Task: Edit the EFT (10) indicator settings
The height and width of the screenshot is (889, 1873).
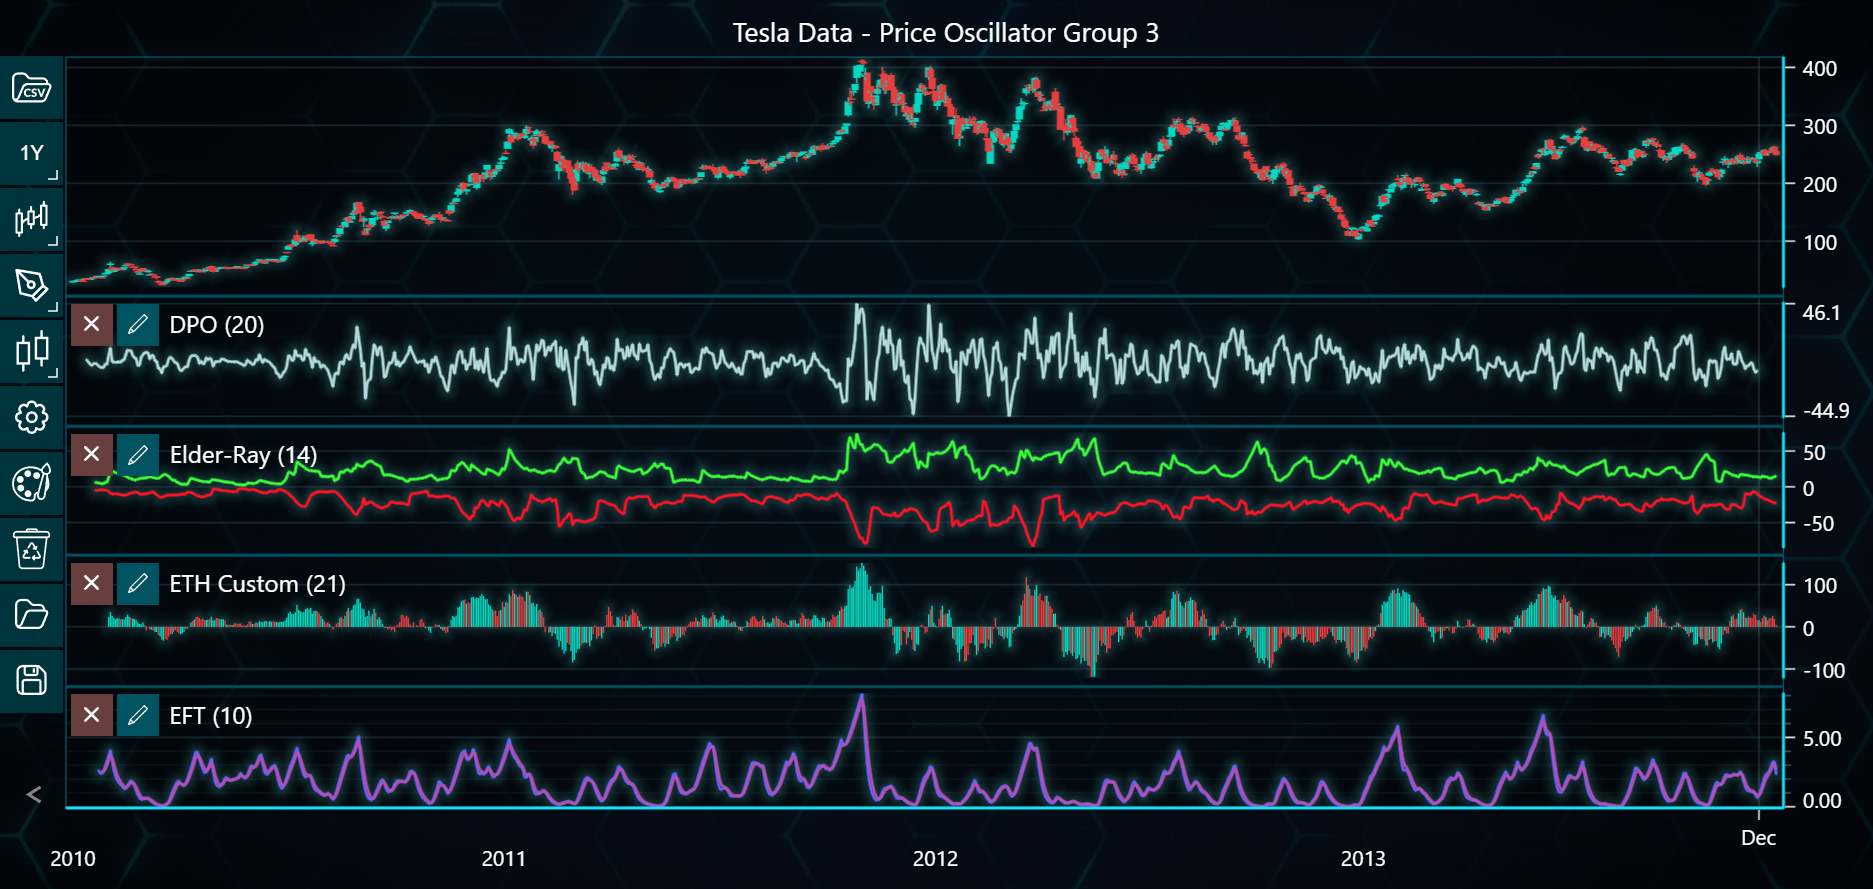Action: point(138,715)
